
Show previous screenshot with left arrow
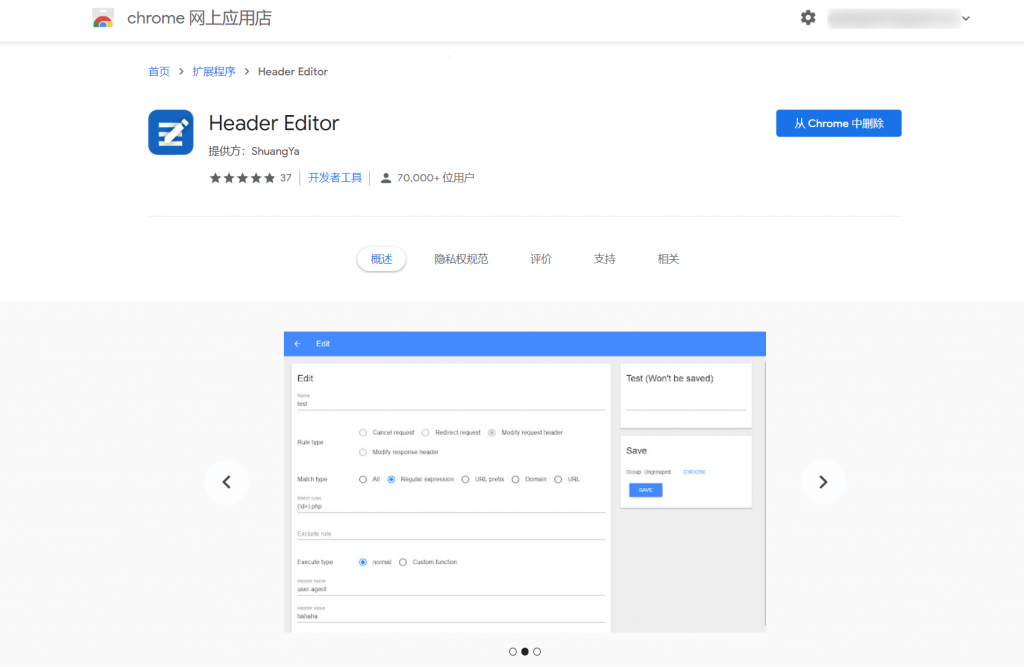(x=227, y=482)
